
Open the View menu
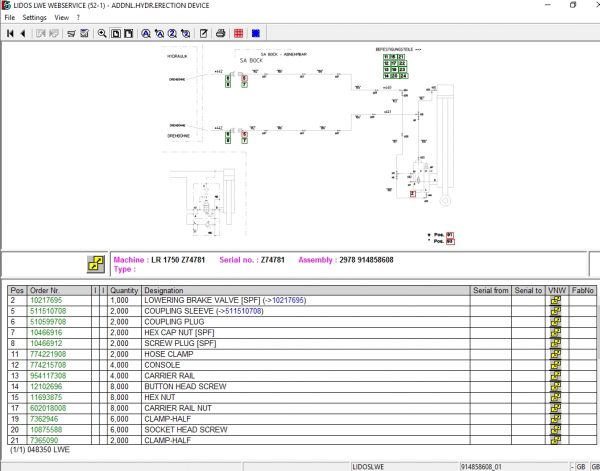click(61, 18)
